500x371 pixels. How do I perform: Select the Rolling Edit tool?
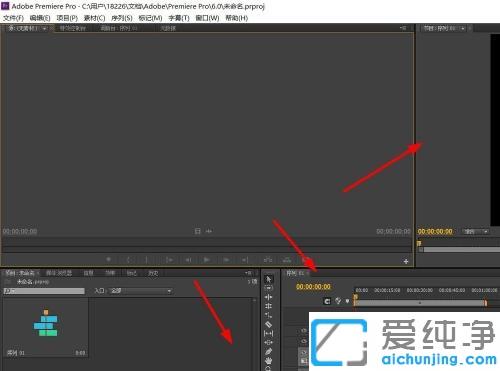tap(268, 306)
